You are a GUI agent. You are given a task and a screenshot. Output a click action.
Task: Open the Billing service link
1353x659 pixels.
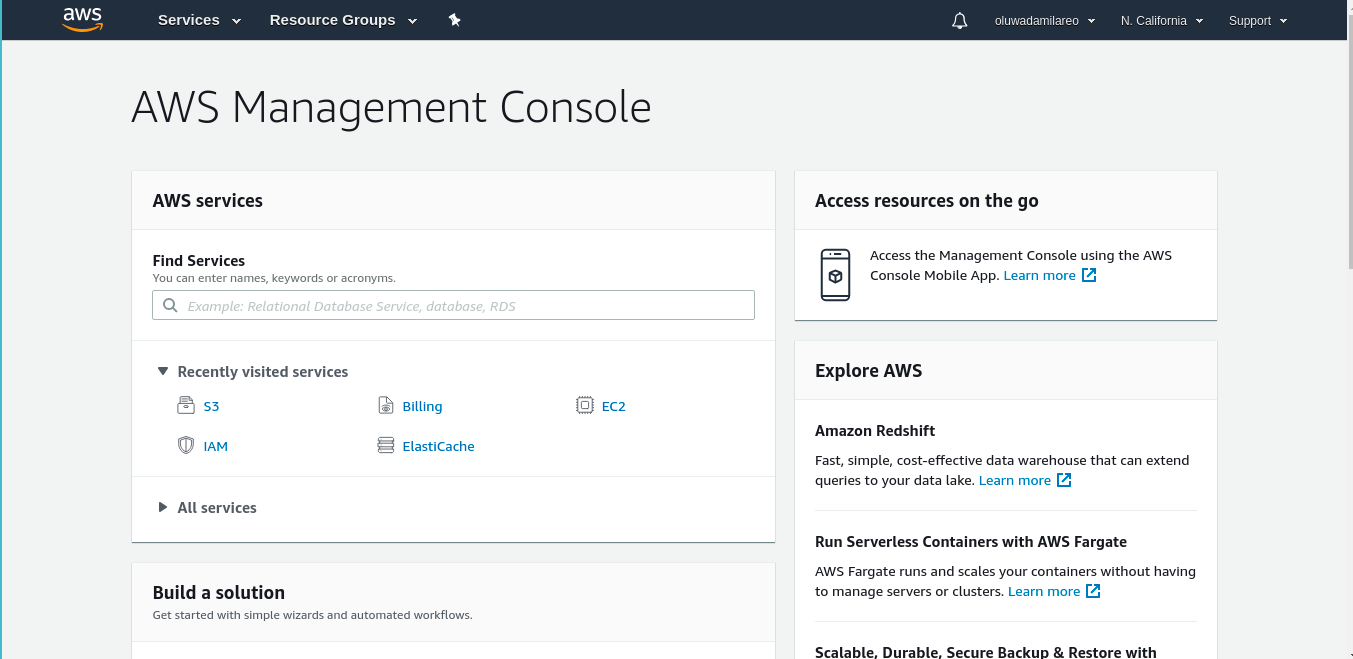pos(422,406)
